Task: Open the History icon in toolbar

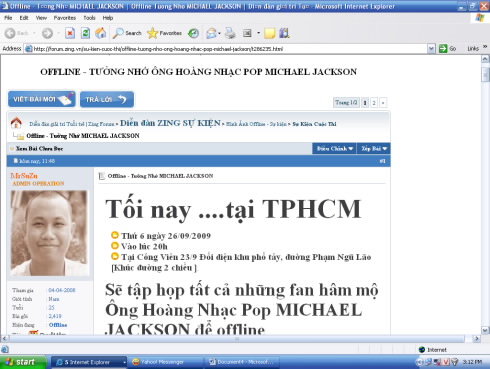Action: pyautogui.click(x=193, y=33)
